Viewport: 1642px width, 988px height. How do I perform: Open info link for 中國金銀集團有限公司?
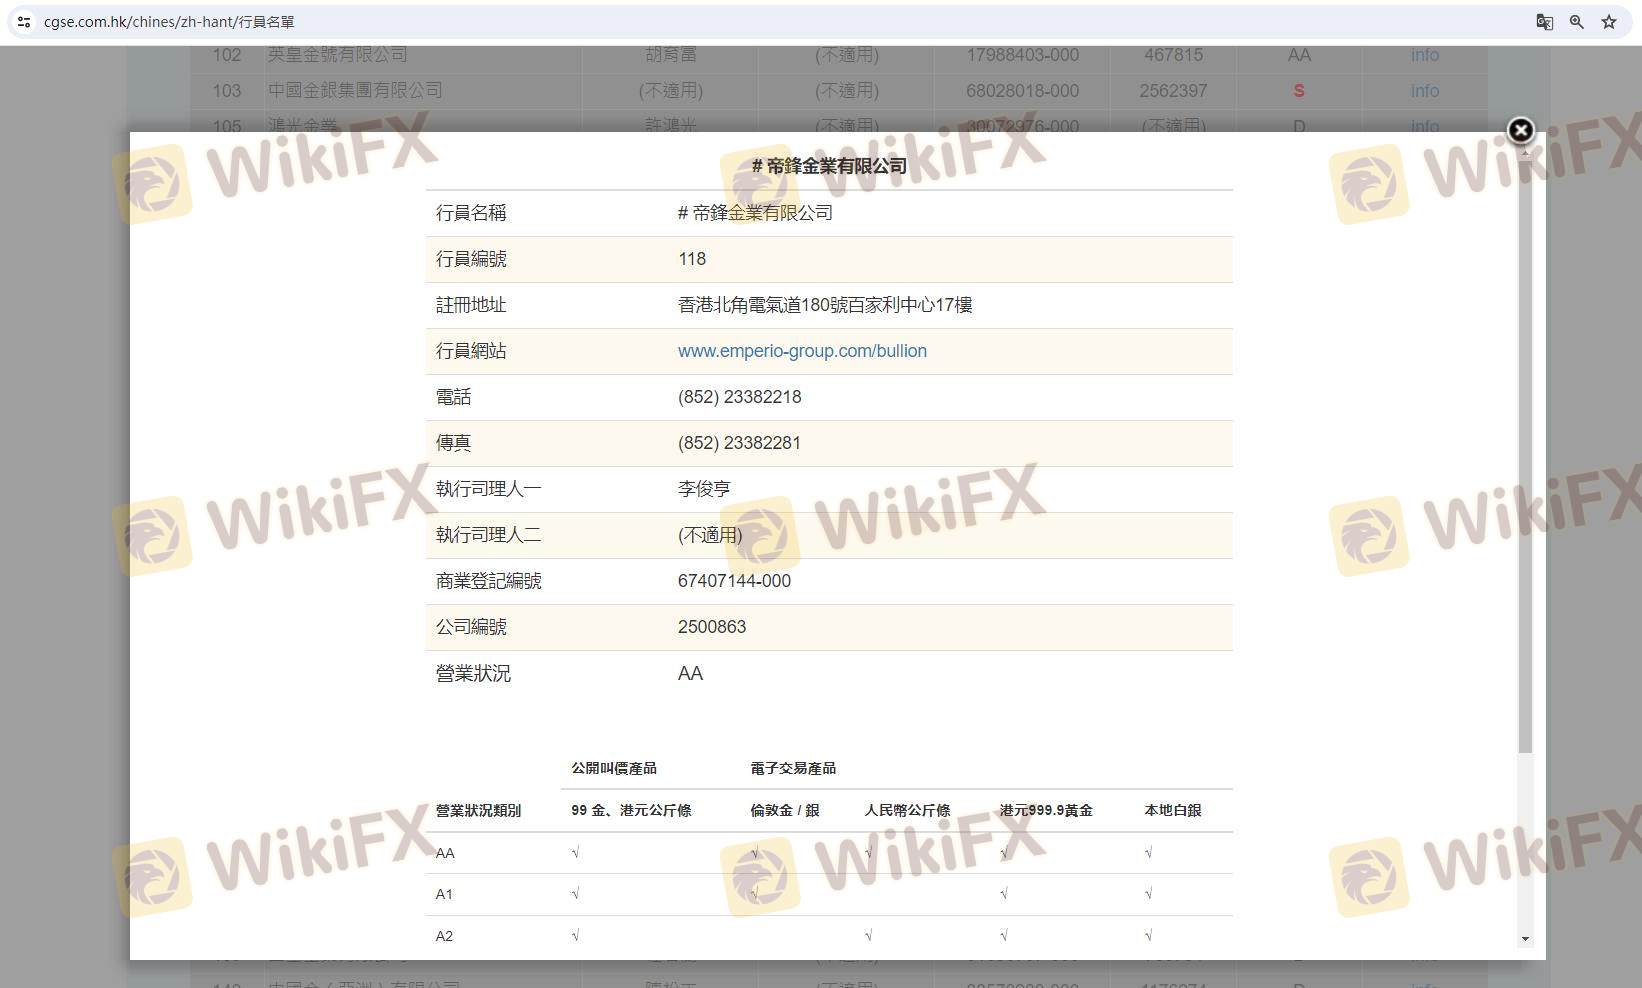click(x=1424, y=91)
